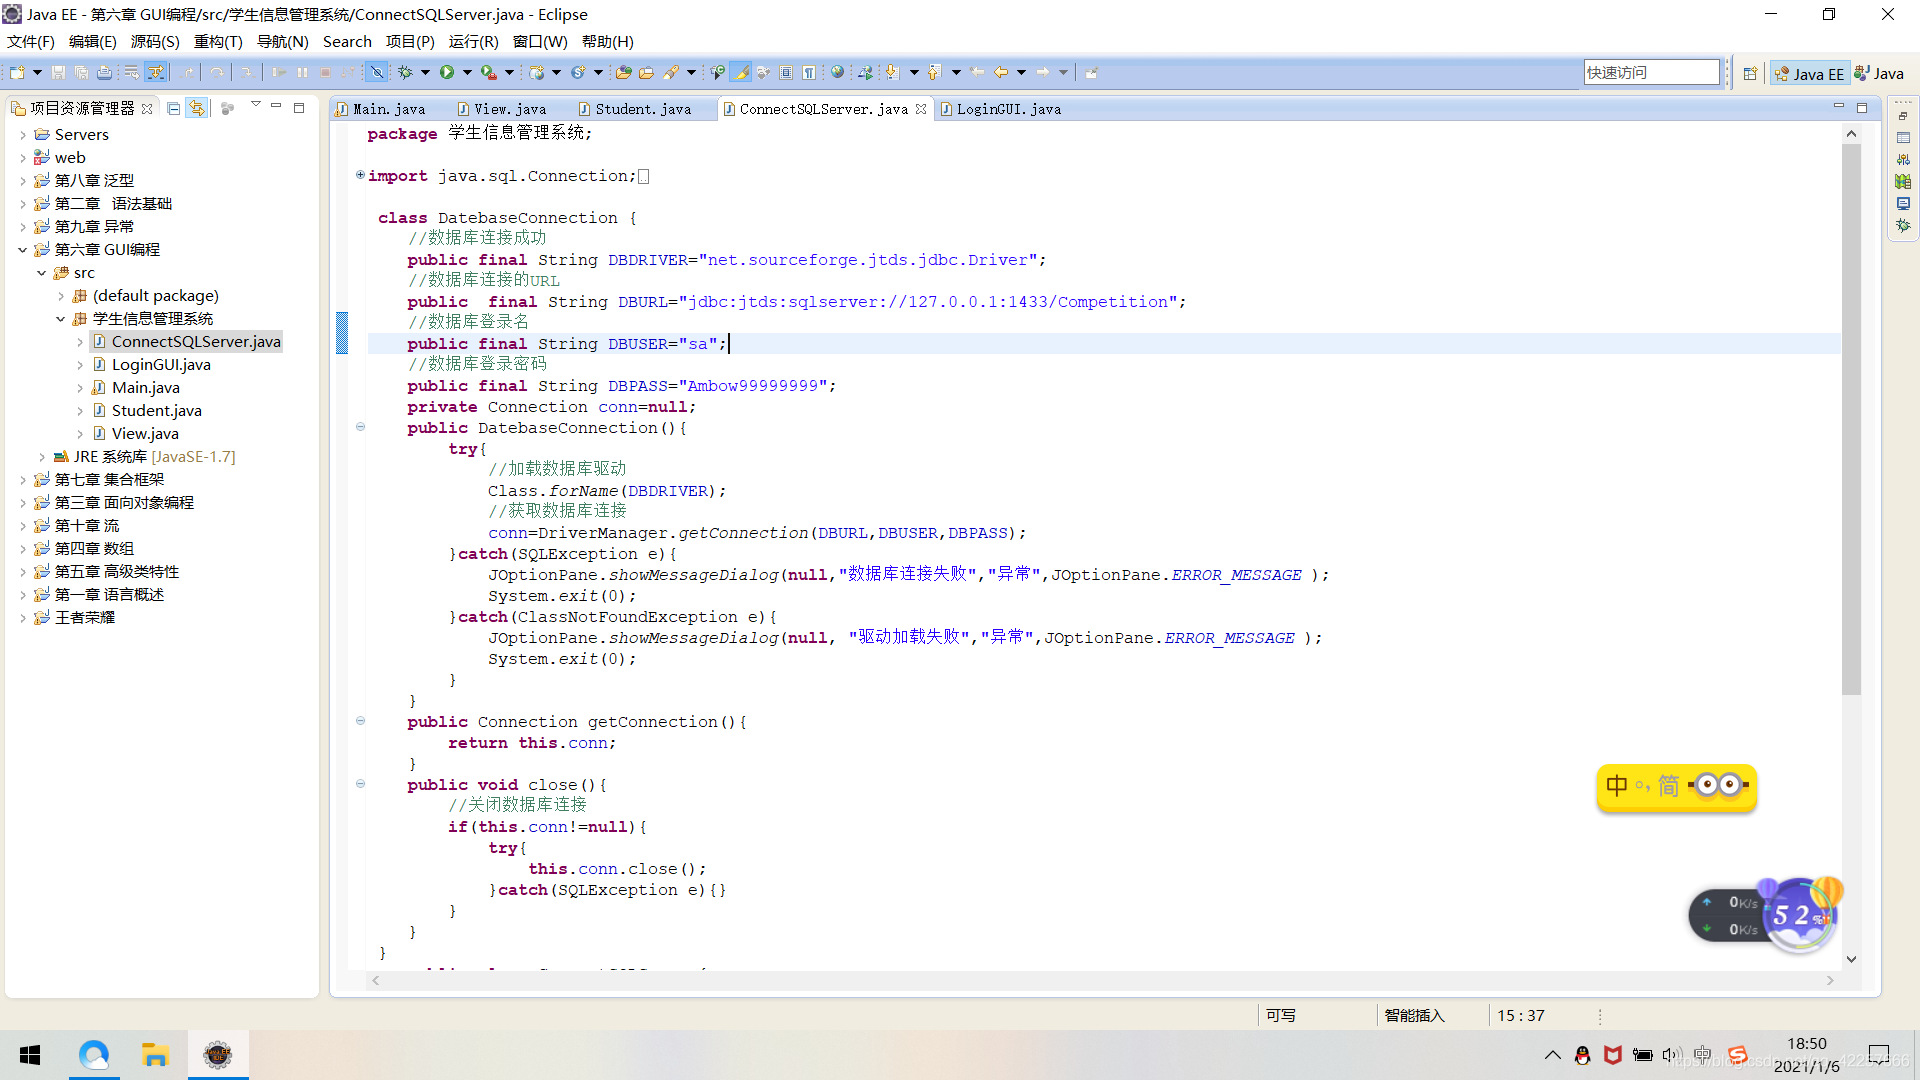
Task: Click the green Run button
Action: coord(447,72)
